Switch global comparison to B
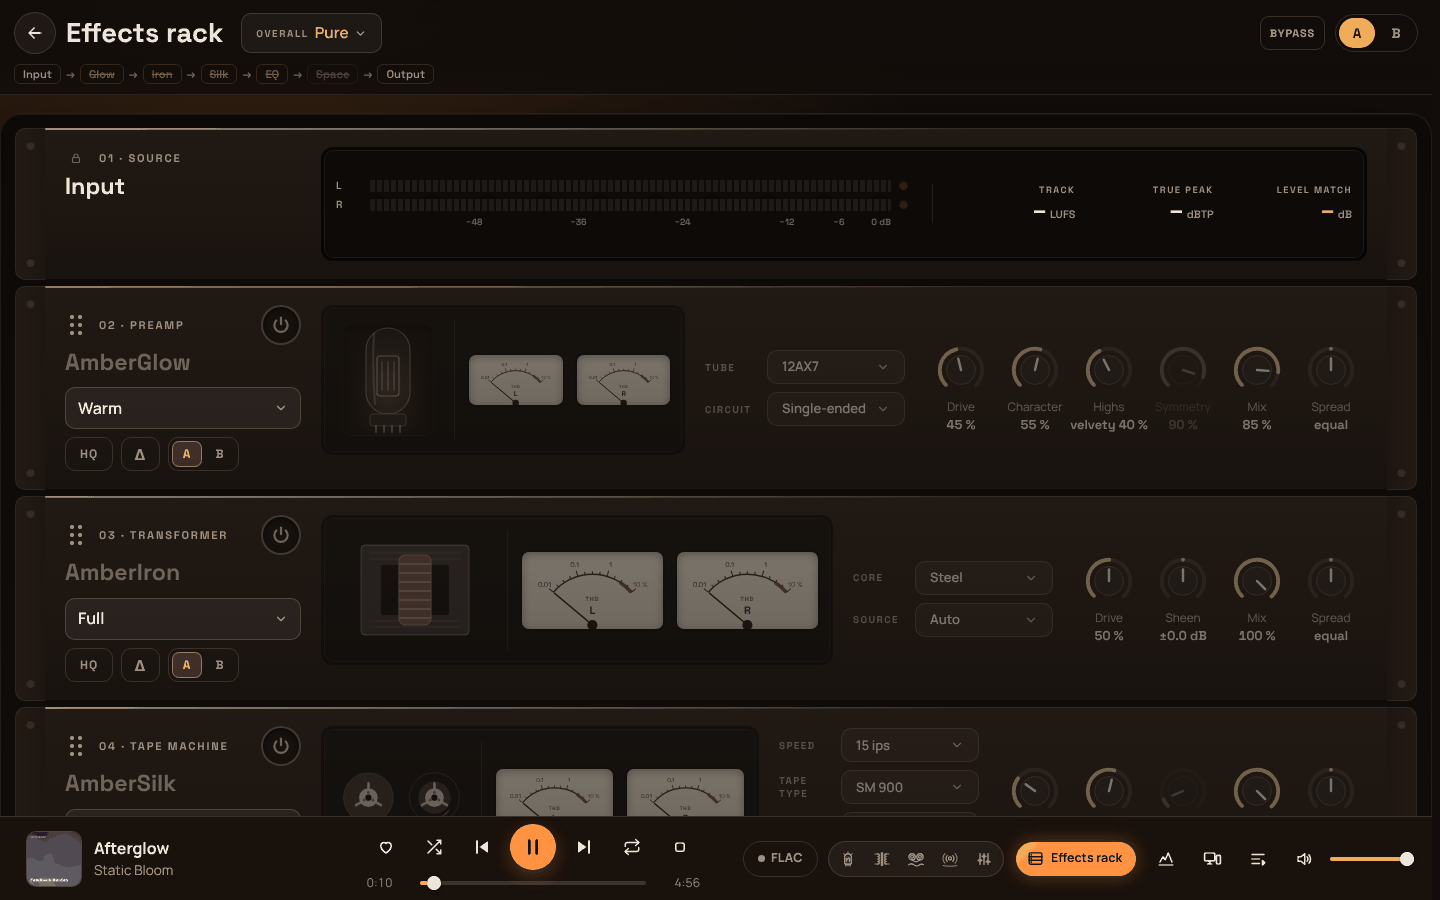 [1396, 33]
